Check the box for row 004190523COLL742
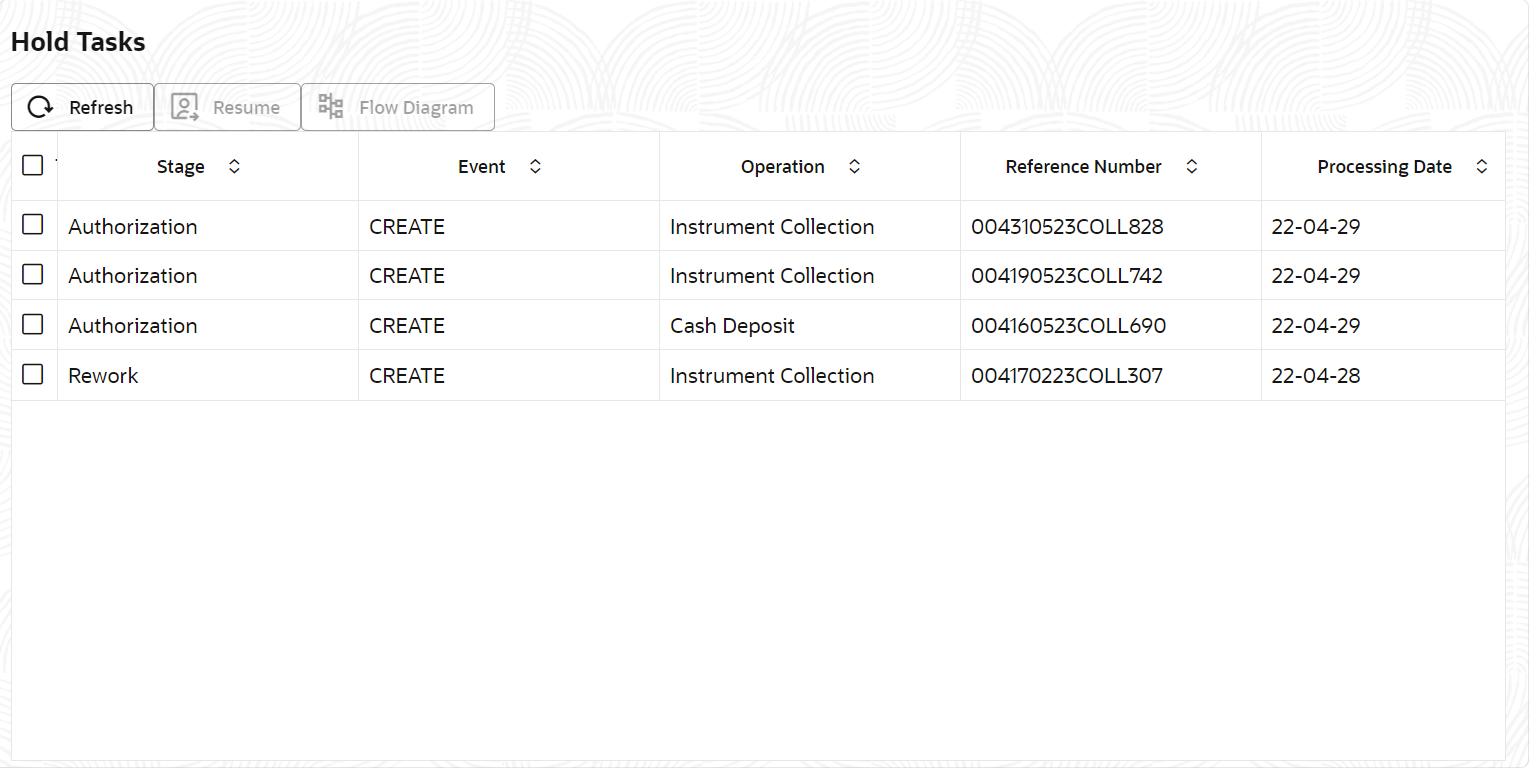The width and height of the screenshot is (1529, 768). coord(33,274)
